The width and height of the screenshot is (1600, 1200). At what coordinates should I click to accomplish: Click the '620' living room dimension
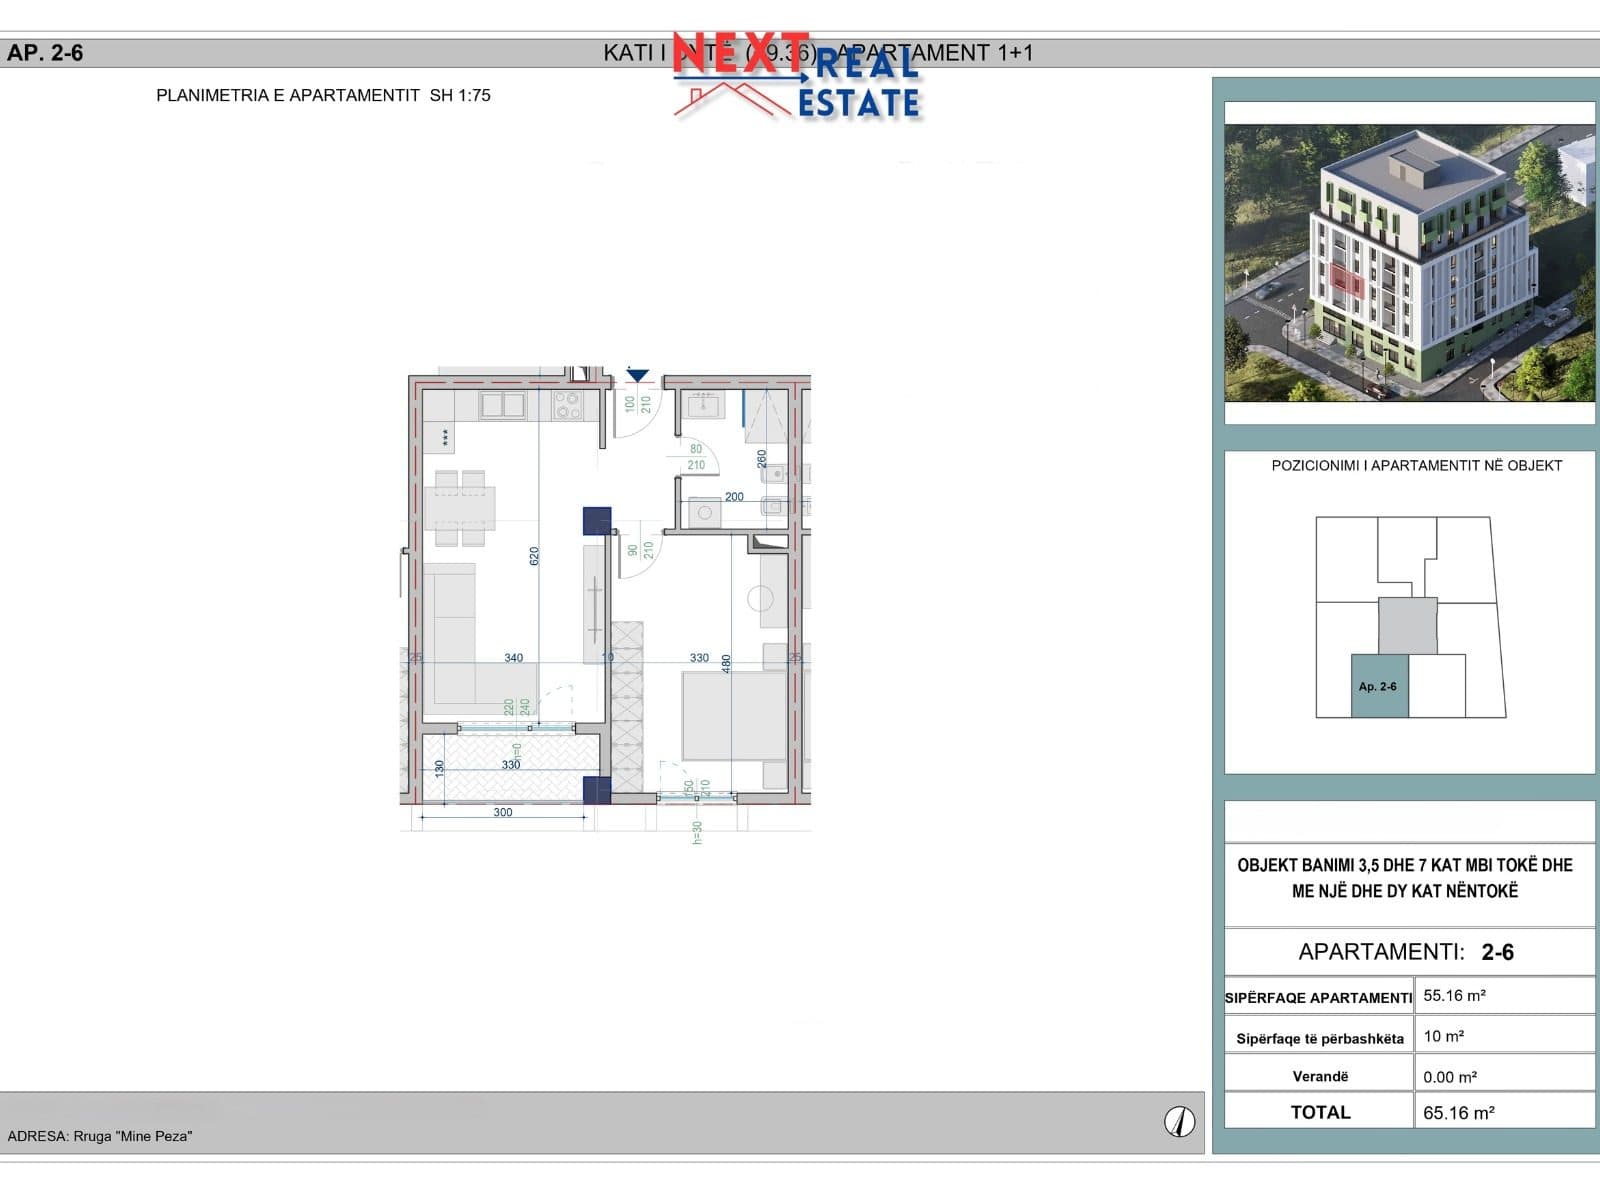(x=534, y=556)
